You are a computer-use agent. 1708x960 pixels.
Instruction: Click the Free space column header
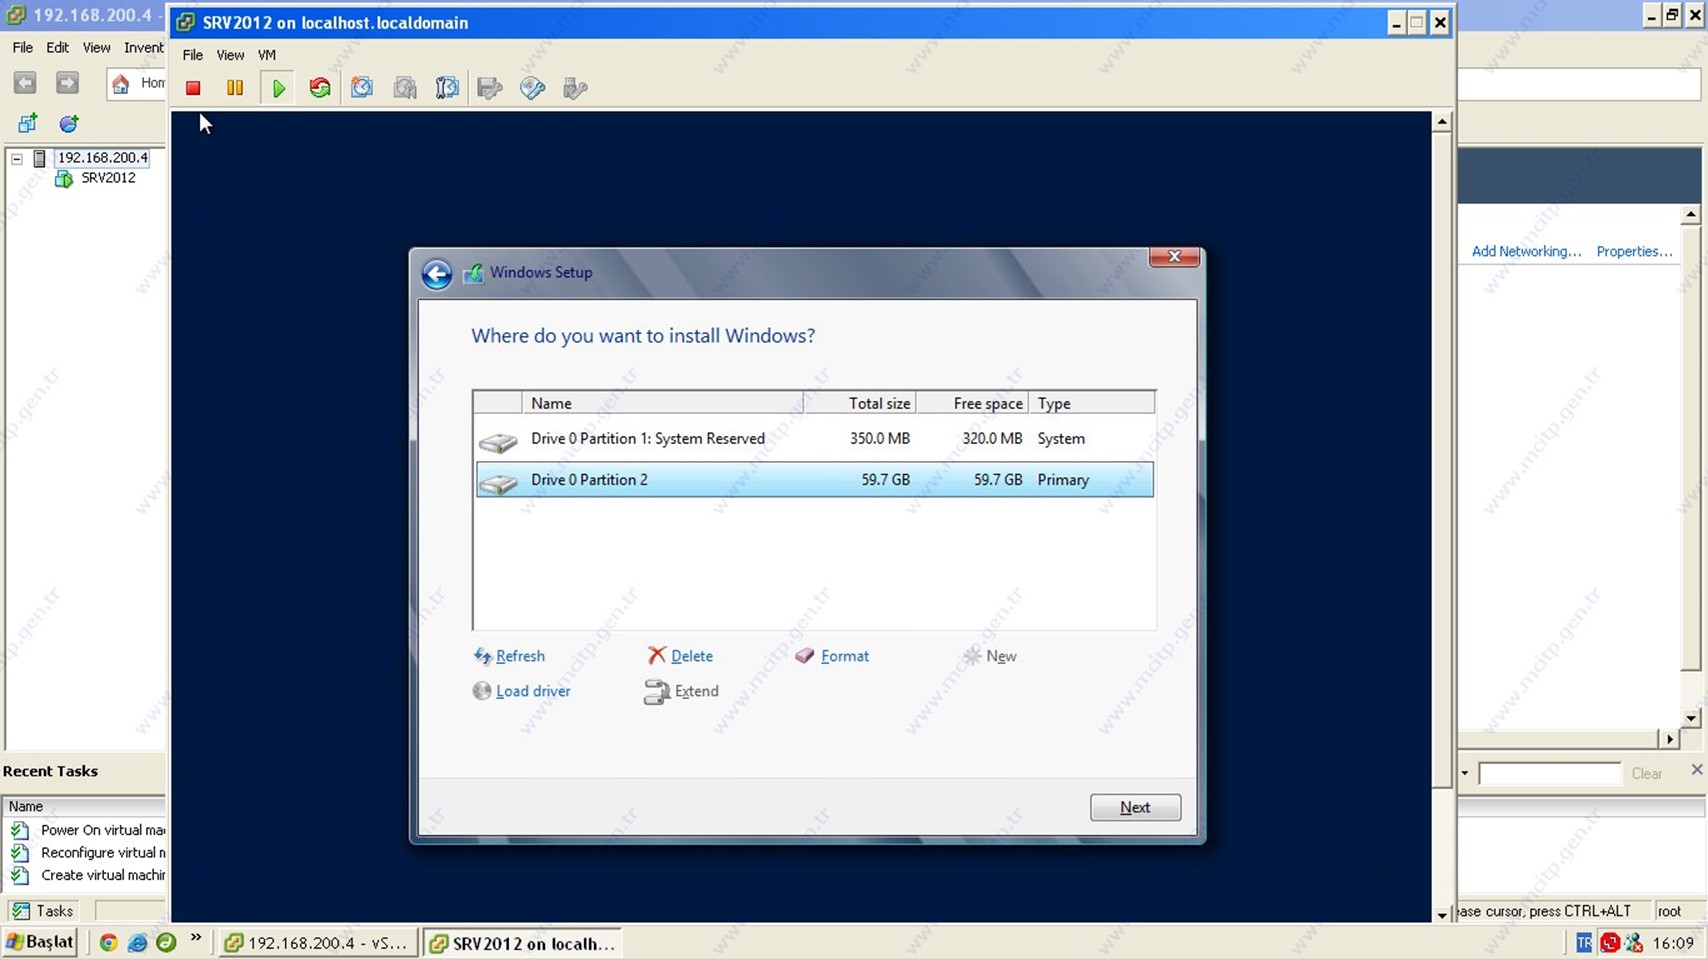click(x=972, y=403)
